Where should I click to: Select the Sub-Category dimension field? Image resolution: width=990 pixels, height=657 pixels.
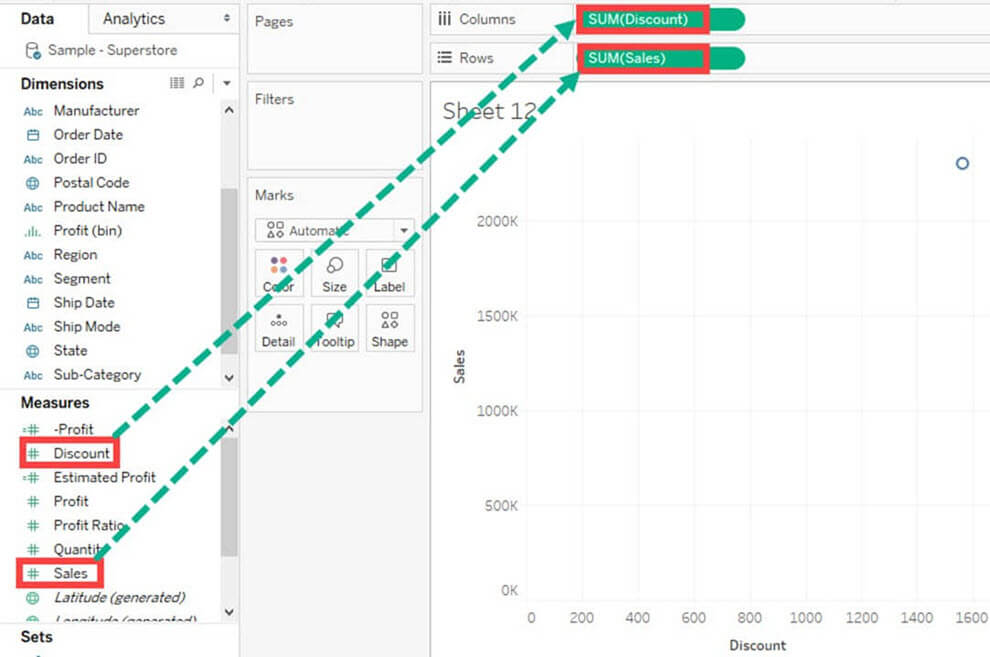tap(97, 375)
